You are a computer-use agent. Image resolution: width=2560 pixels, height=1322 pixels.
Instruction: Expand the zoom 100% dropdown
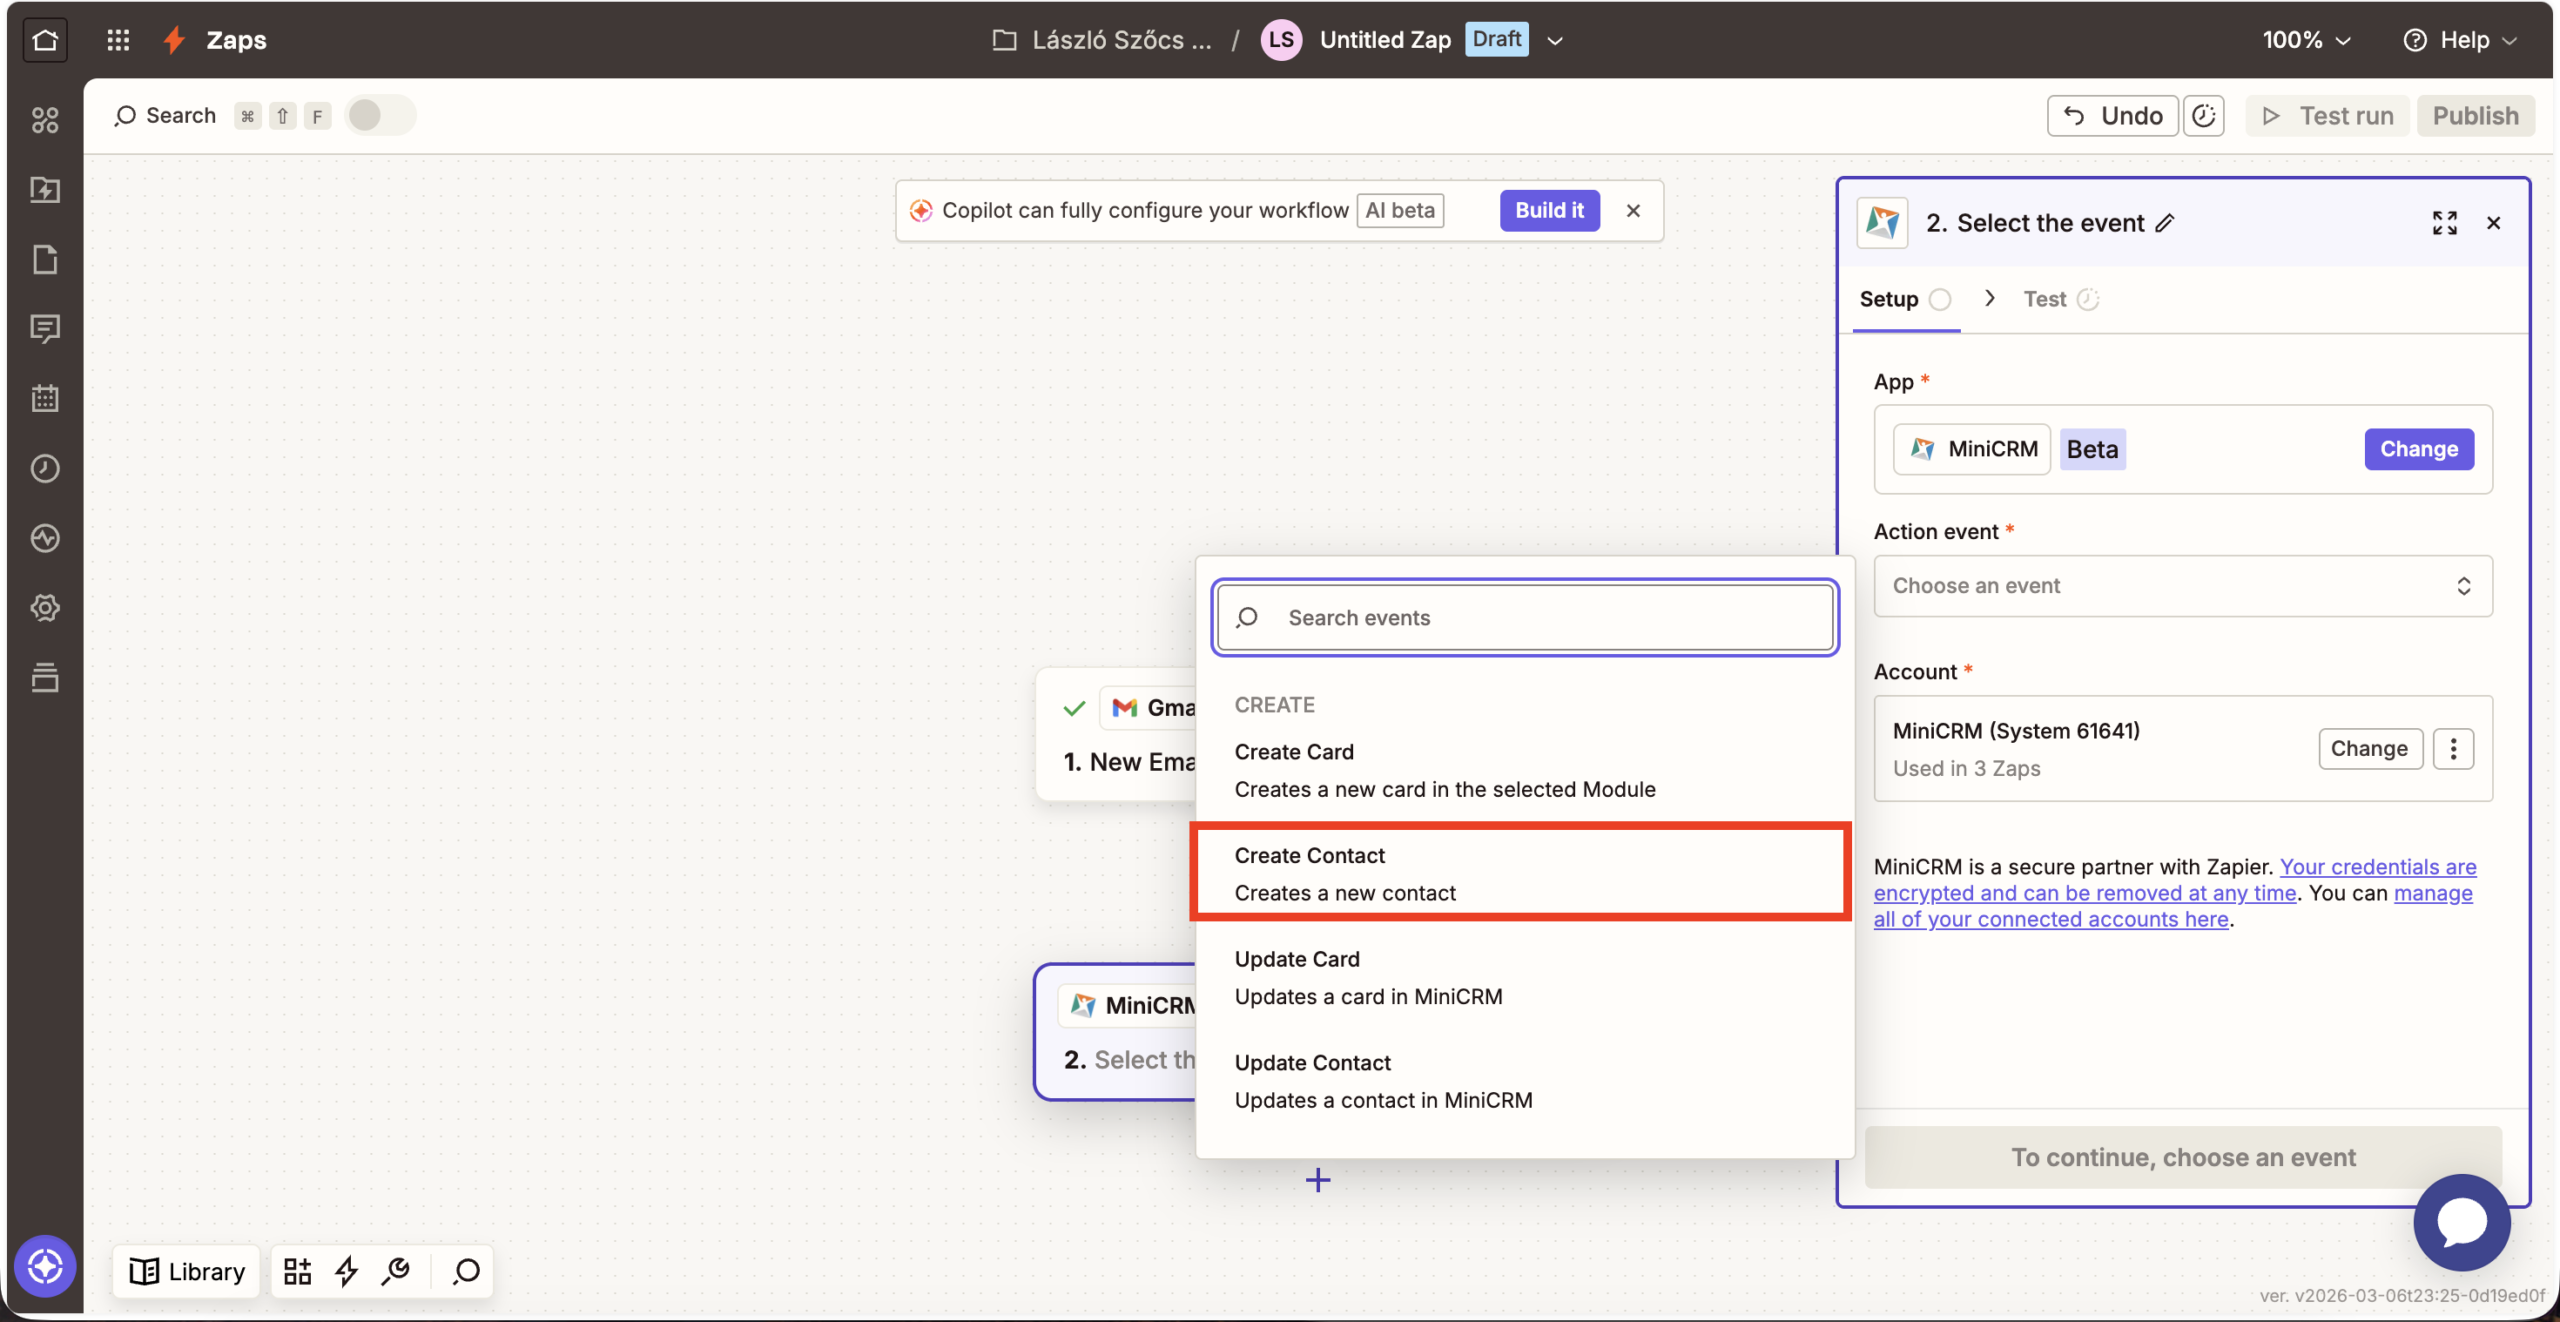[x=2306, y=40]
